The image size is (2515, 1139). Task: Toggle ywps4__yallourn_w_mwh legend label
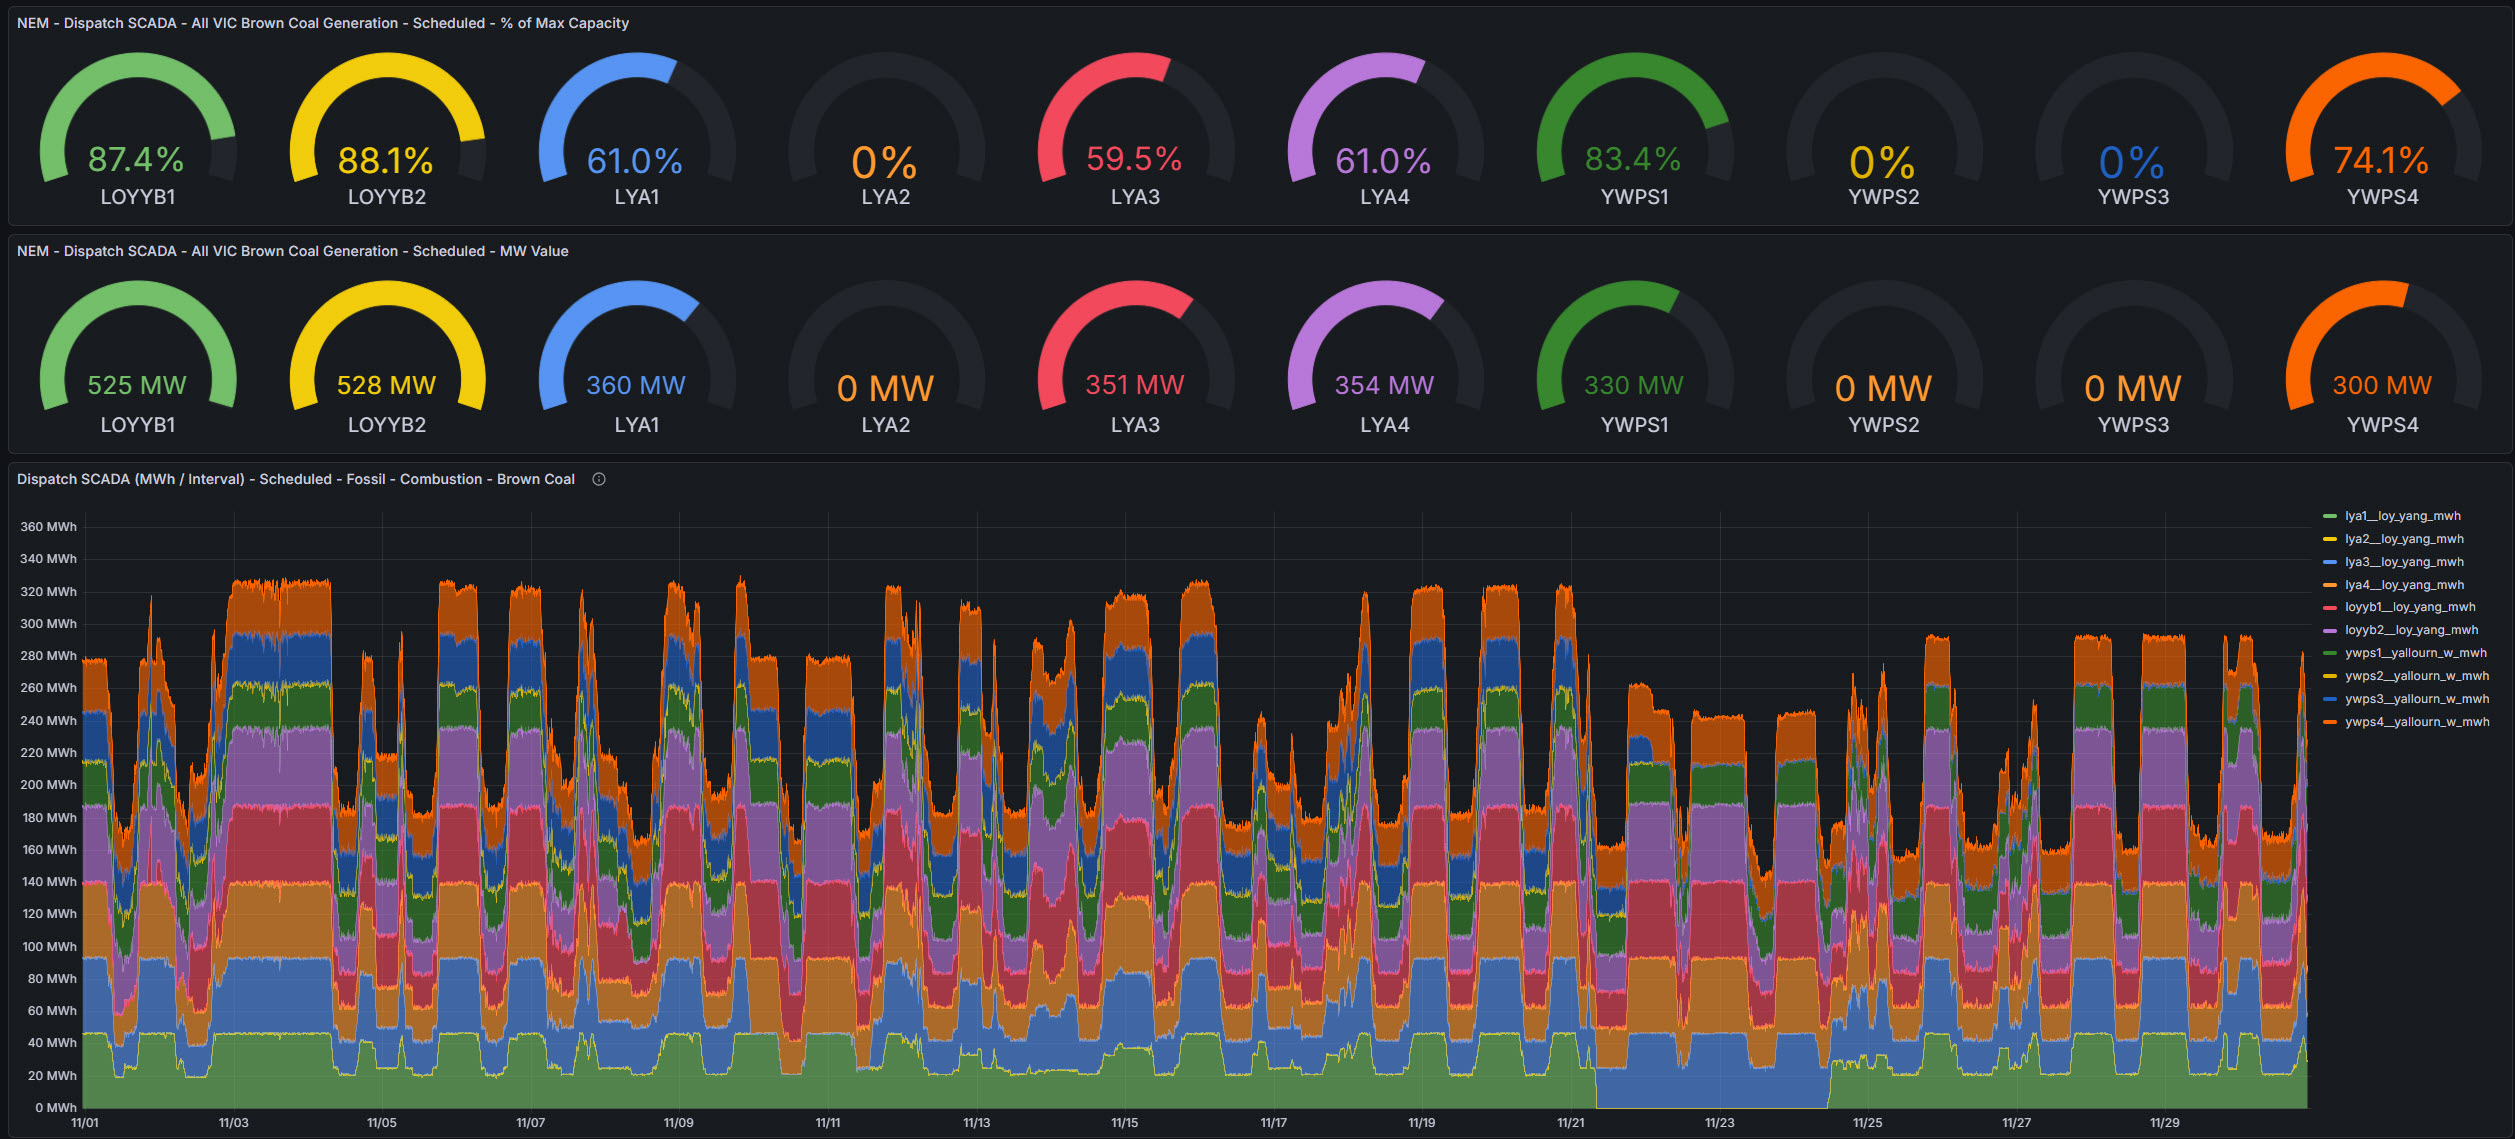(x=2416, y=722)
